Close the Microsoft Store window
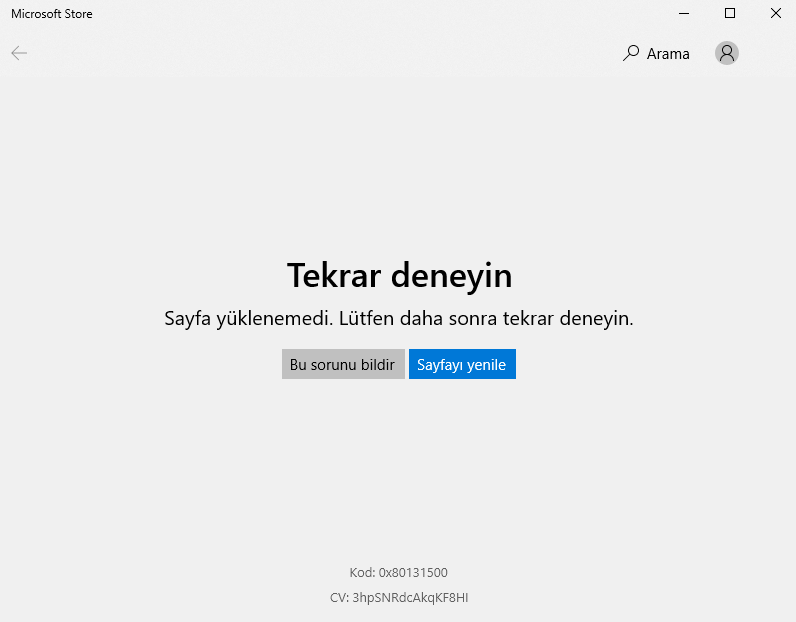The width and height of the screenshot is (796, 622). pos(775,13)
